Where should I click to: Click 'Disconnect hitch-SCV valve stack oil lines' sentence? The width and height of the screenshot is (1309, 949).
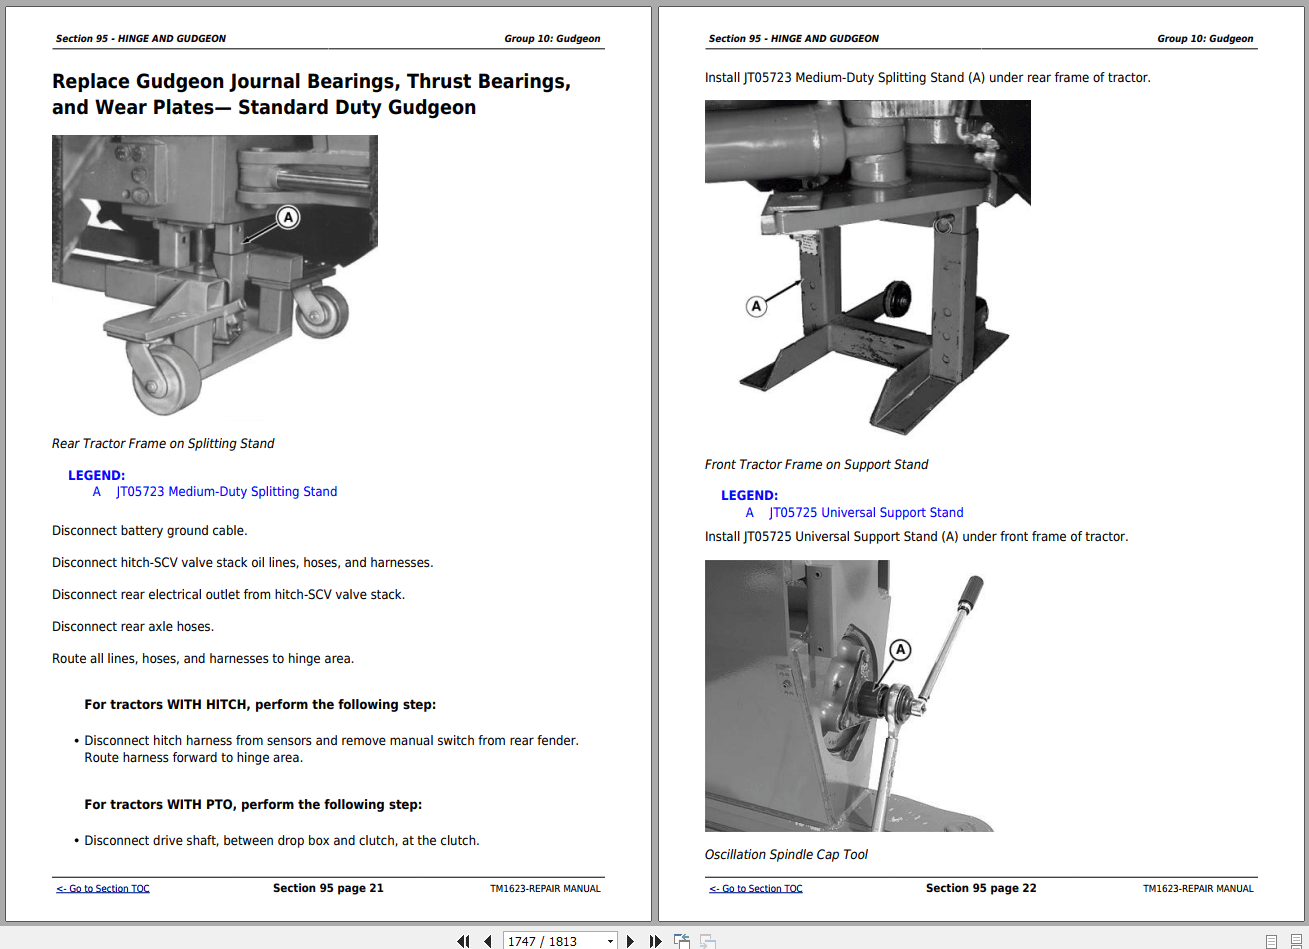pos(243,562)
